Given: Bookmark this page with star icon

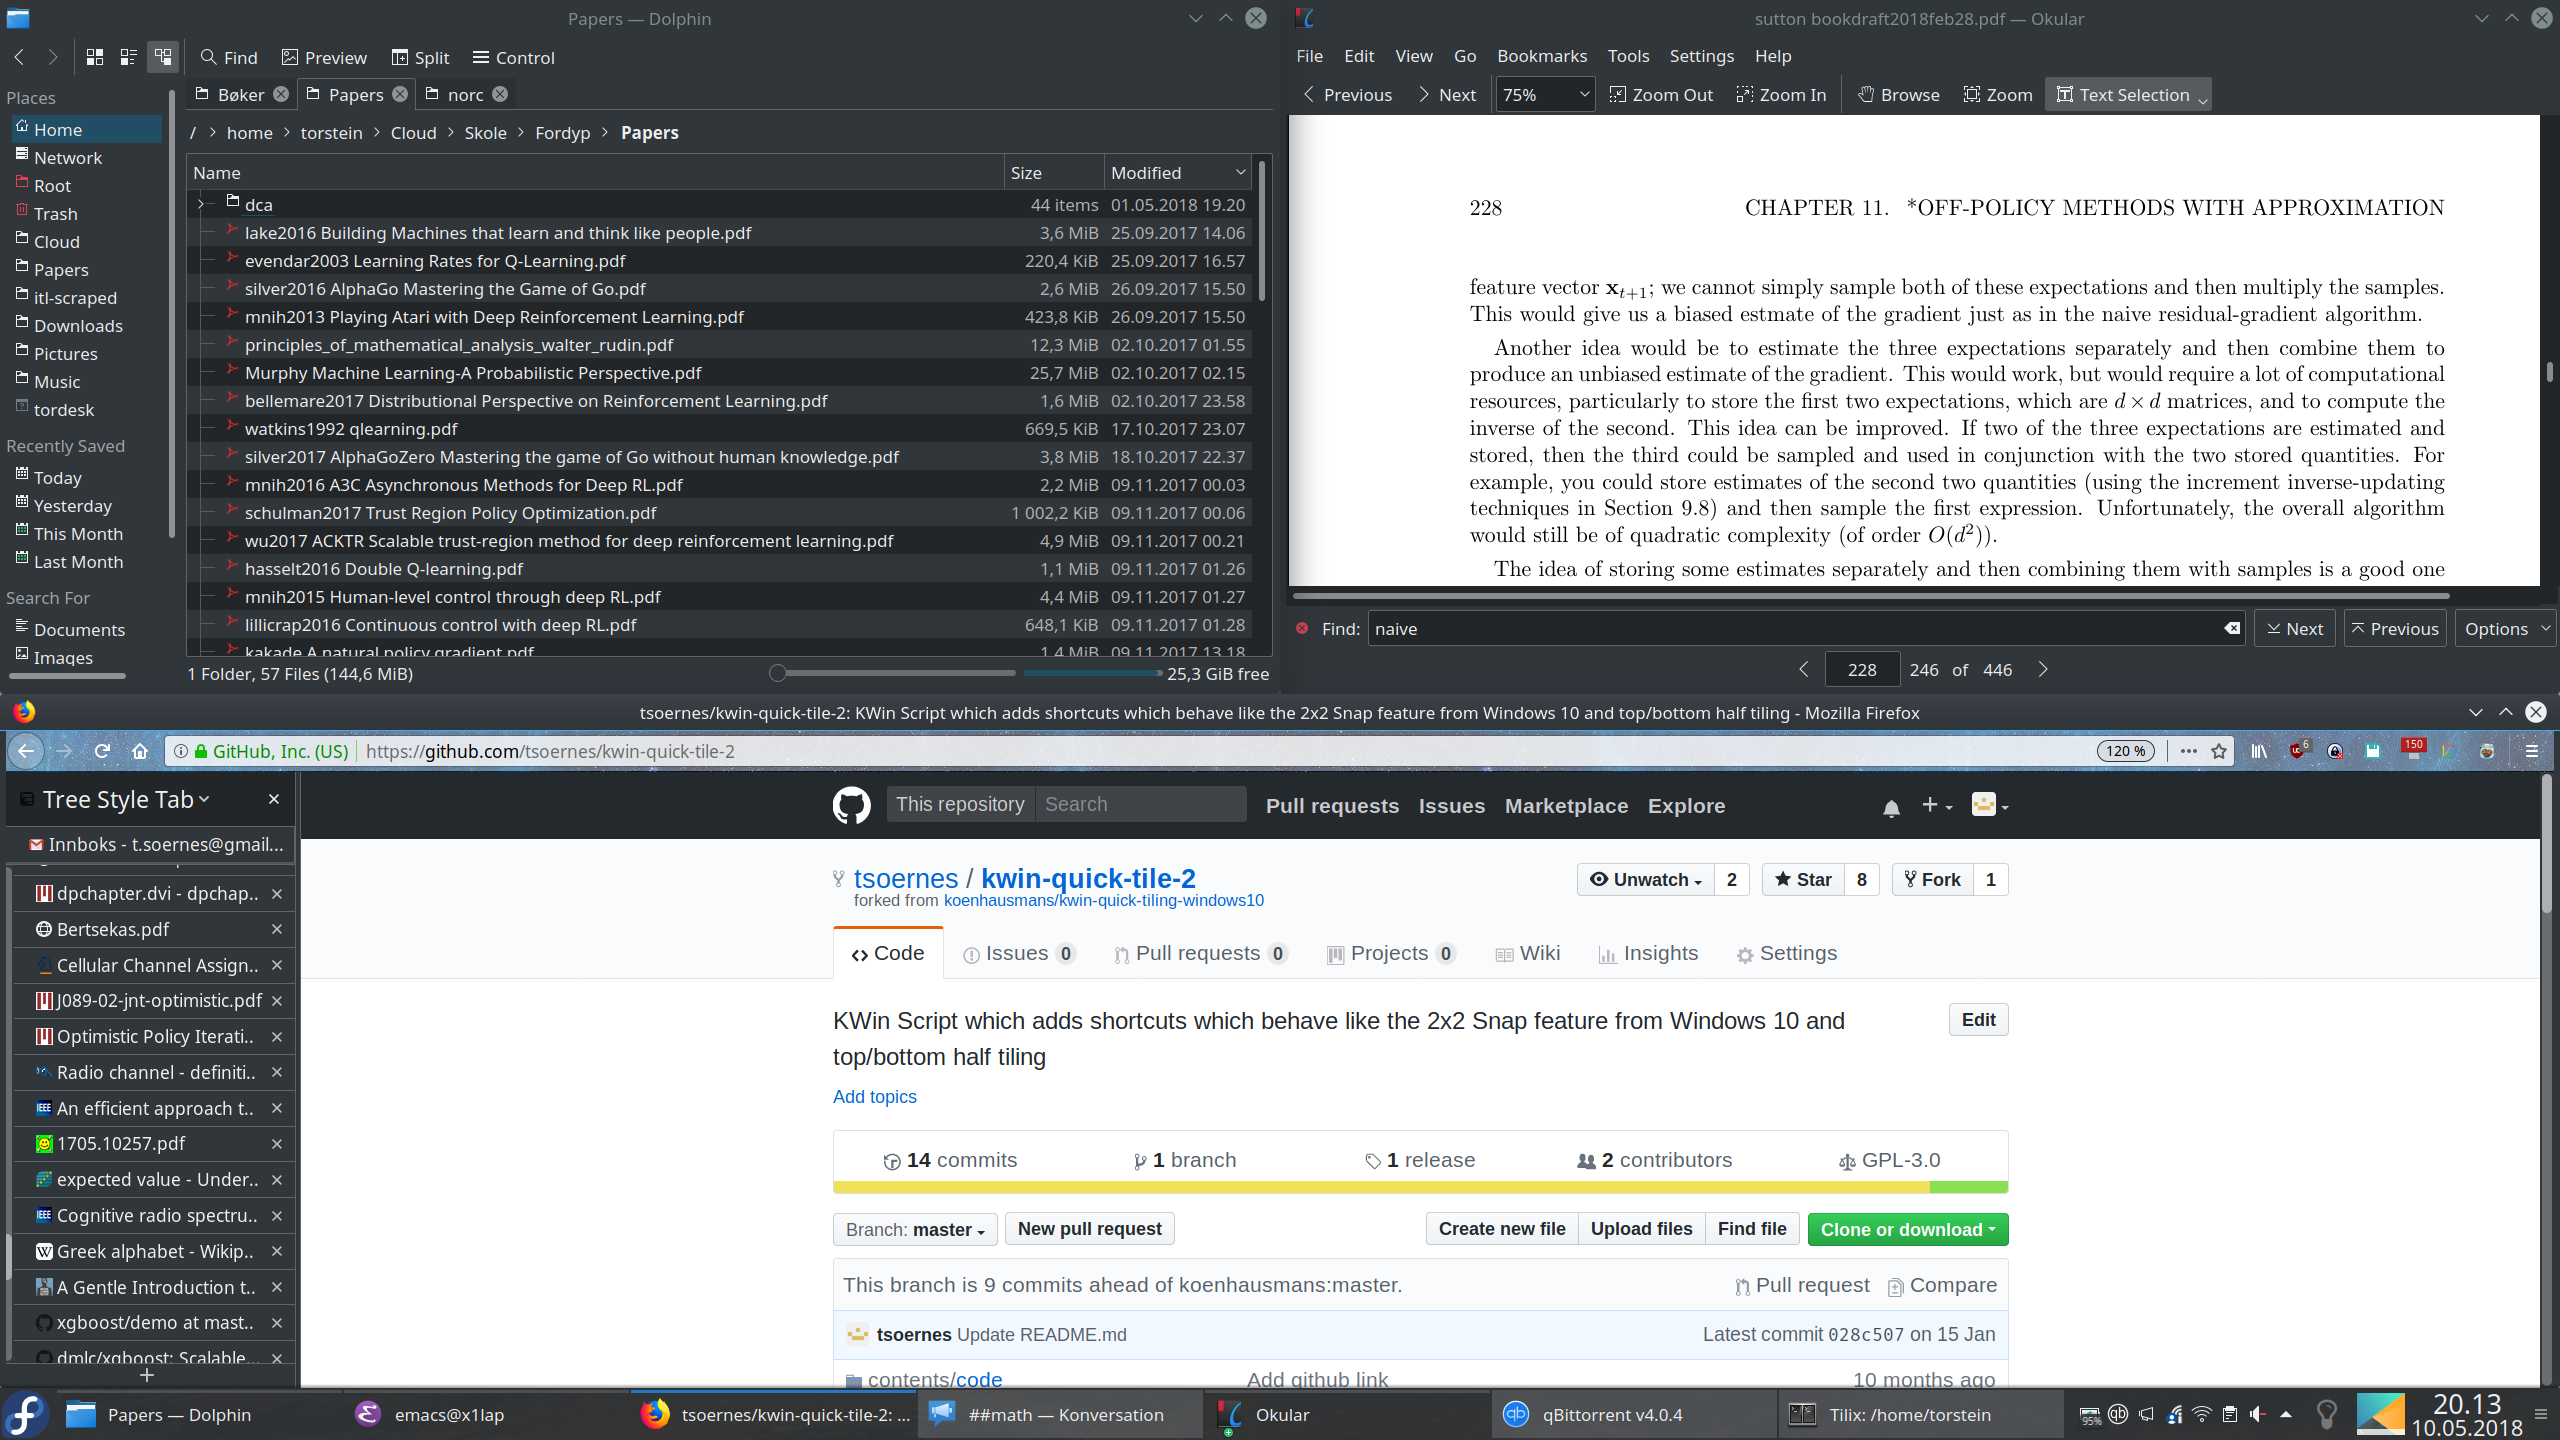Looking at the screenshot, I should [x=2219, y=751].
